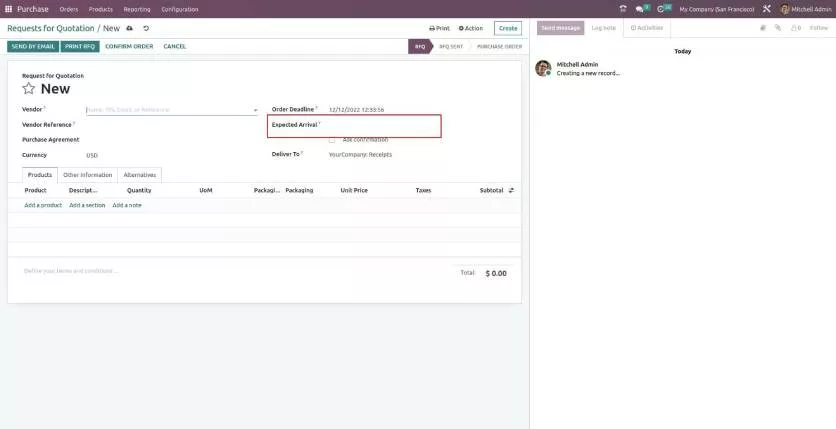Click Print RFQ button
Screen dimensions: 836x429
(80, 46)
